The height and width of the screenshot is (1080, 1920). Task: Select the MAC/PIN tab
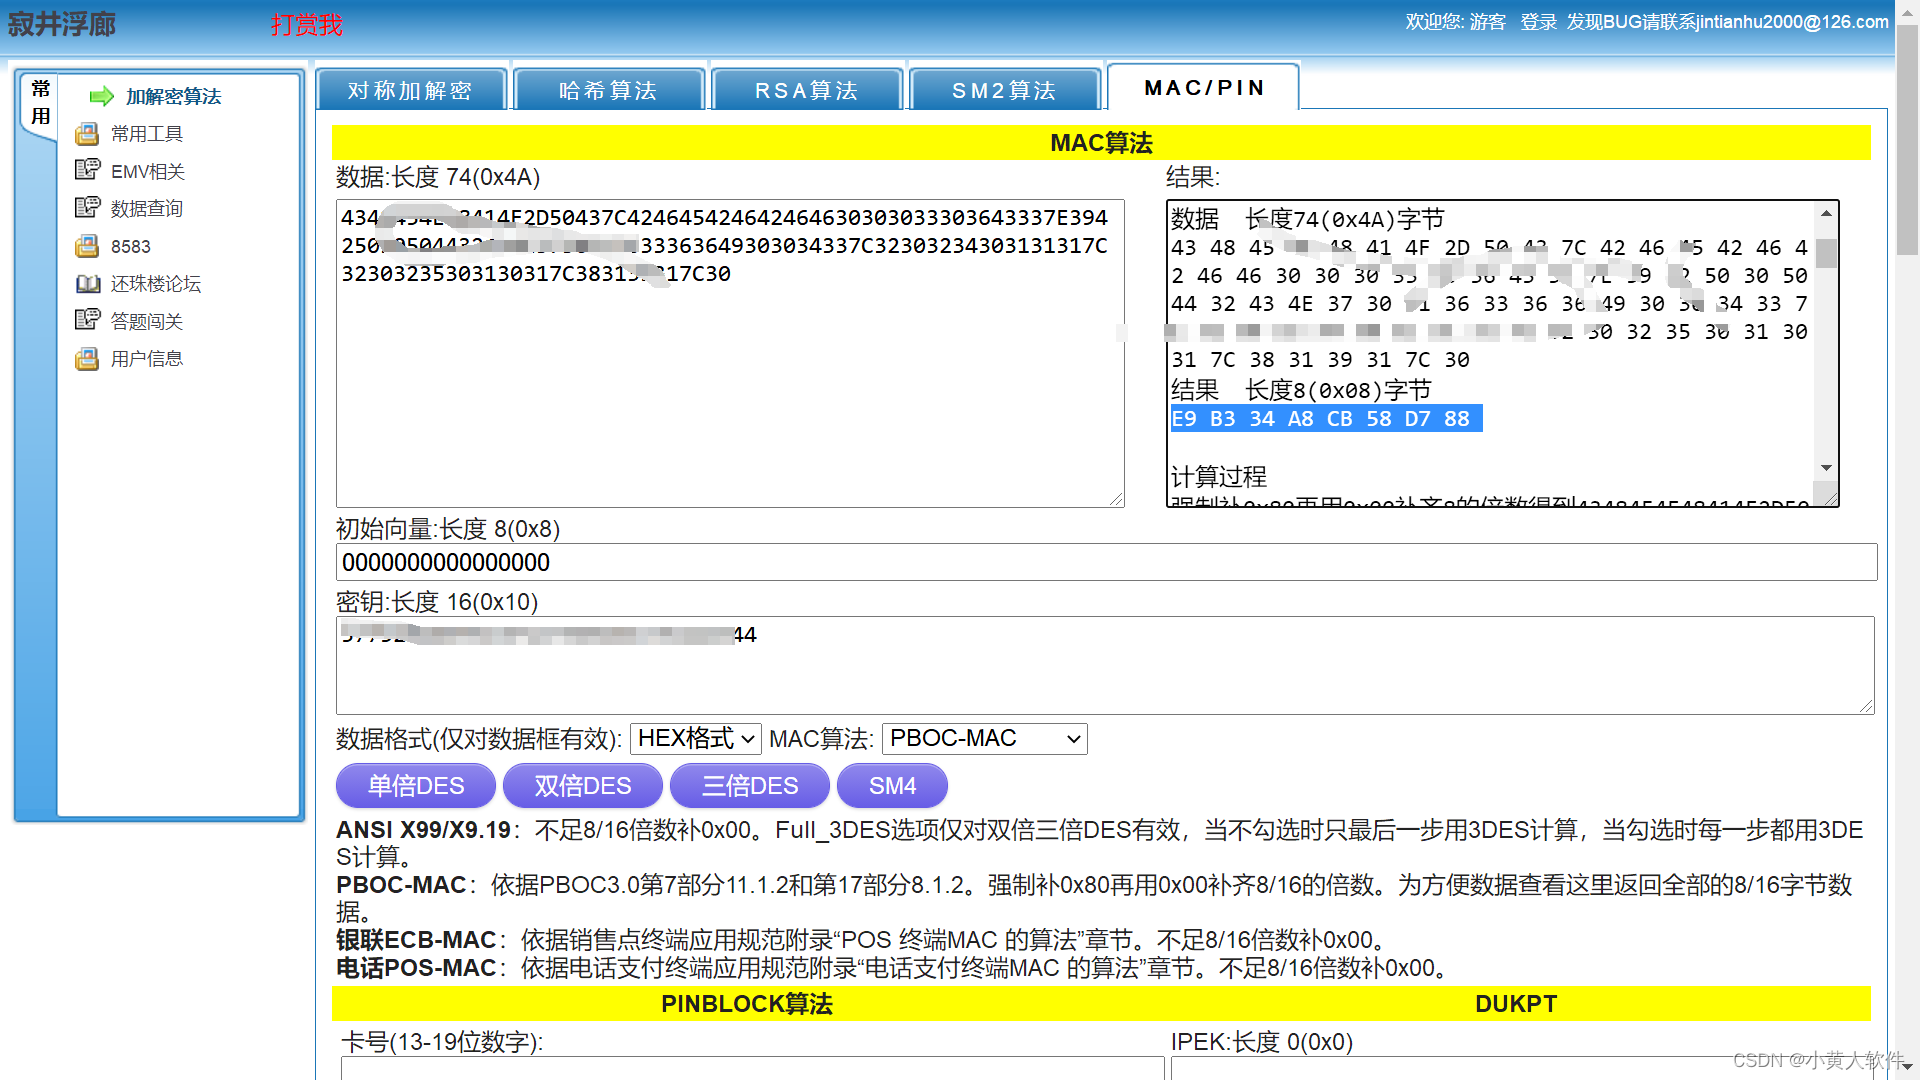(1204, 87)
